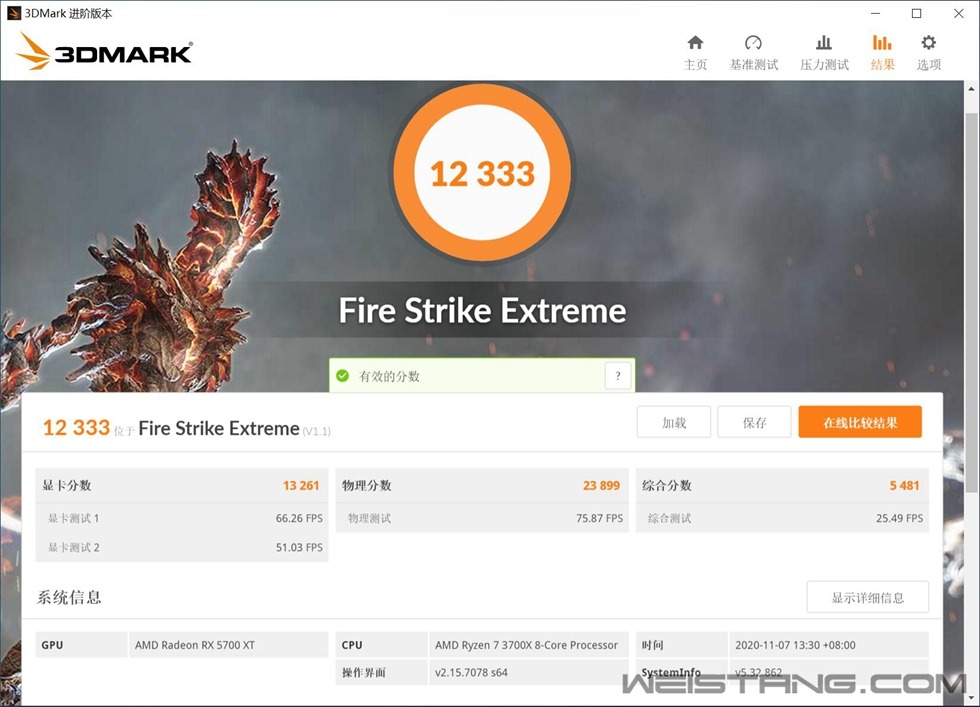
Task: Compare results online with orange button
Action: [x=859, y=422]
